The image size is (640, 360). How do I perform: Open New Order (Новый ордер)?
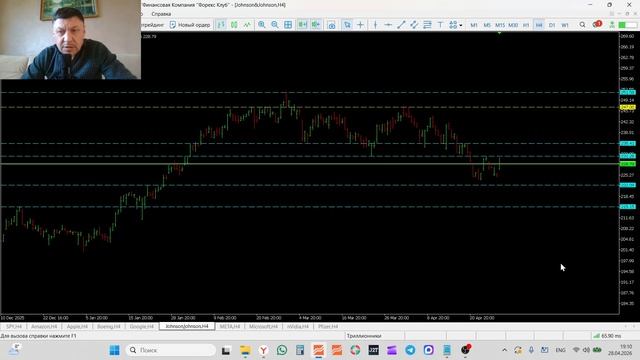[x=190, y=25]
